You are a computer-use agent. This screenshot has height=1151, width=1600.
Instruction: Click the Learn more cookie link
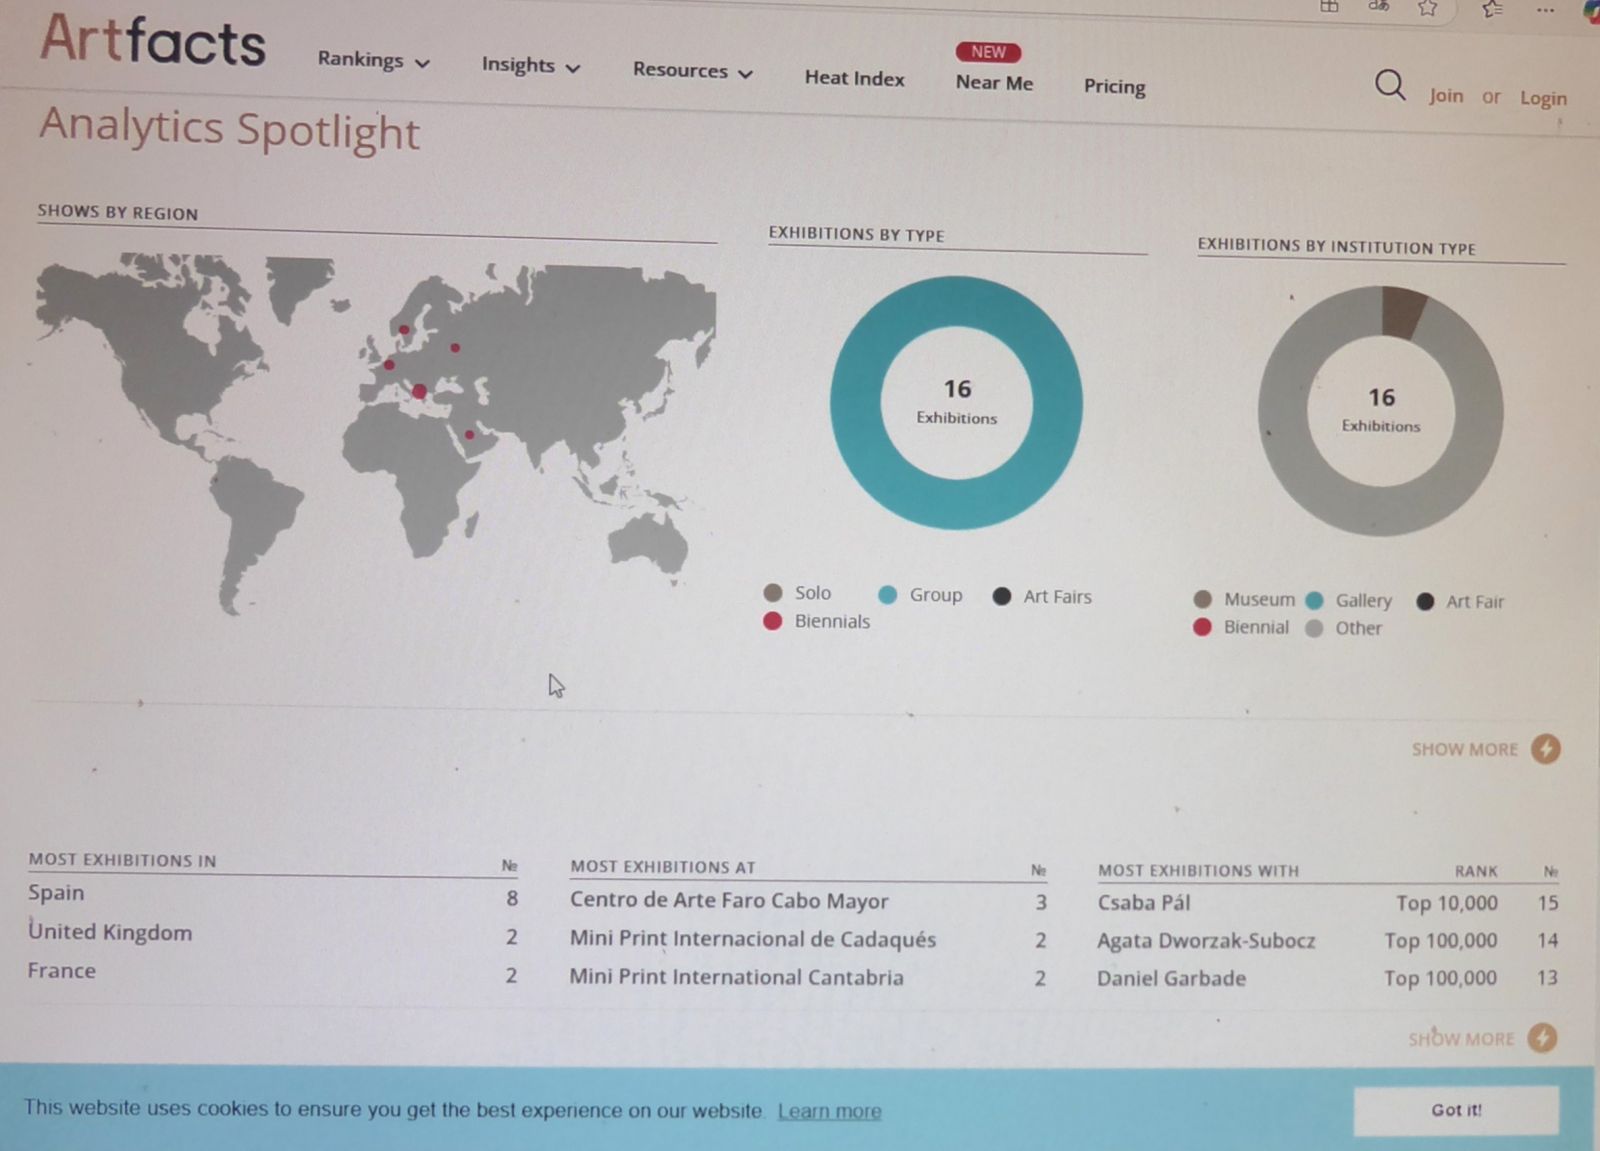pyautogui.click(x=829, y=1111)
